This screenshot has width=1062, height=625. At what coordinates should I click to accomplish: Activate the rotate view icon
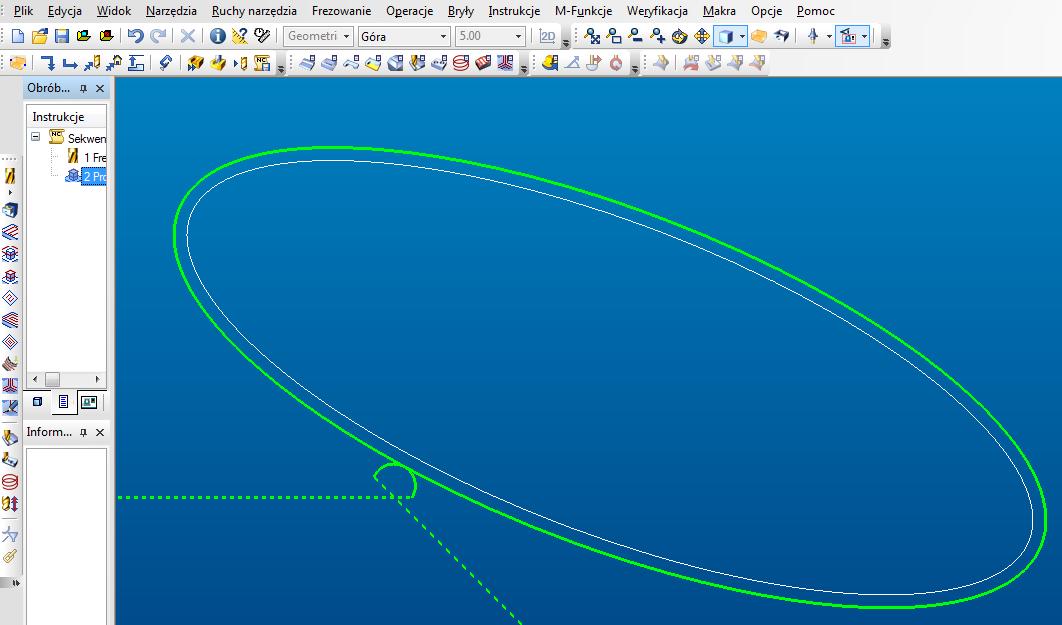tap(679, 37)
